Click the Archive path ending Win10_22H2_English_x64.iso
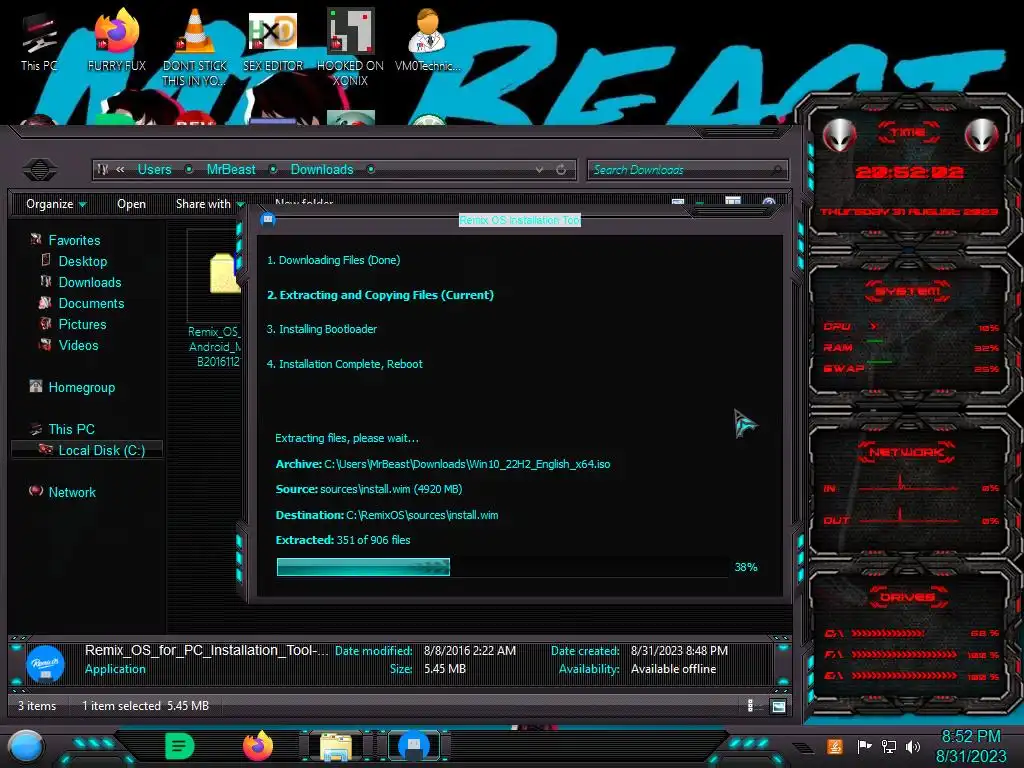 click(443, 464)
